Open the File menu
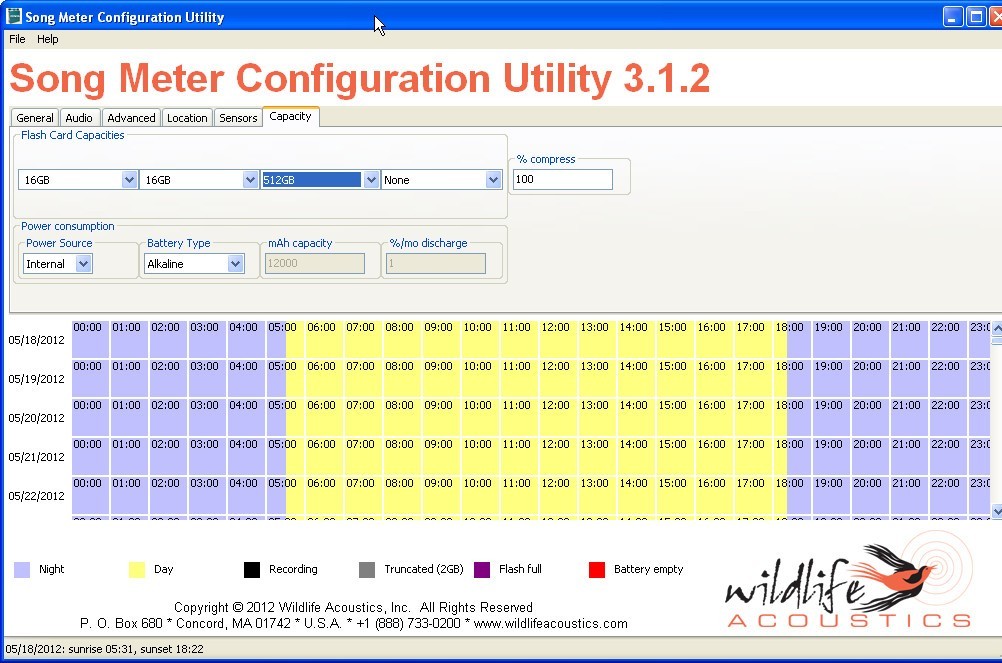Screen dimensions: 1002x663 [x=16, y=39]
